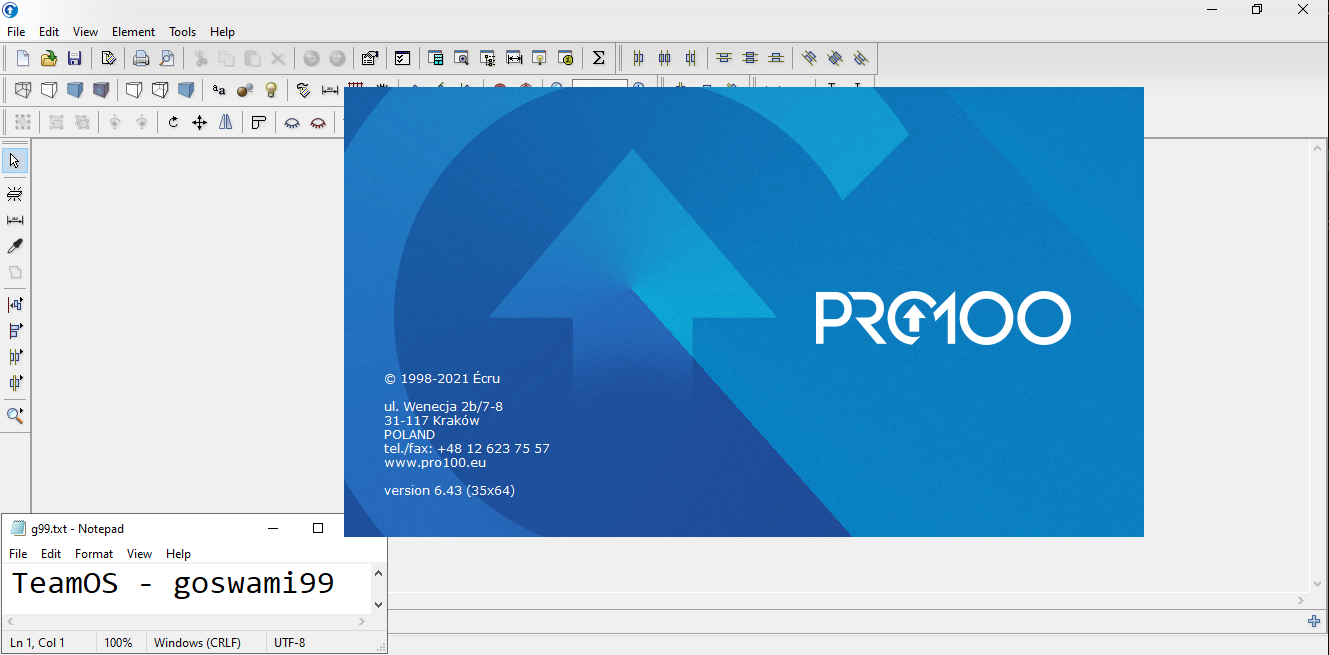Viewport: 1329px width, 655px height.
Task: Click the red eye show icon
Action: [318, 122]
